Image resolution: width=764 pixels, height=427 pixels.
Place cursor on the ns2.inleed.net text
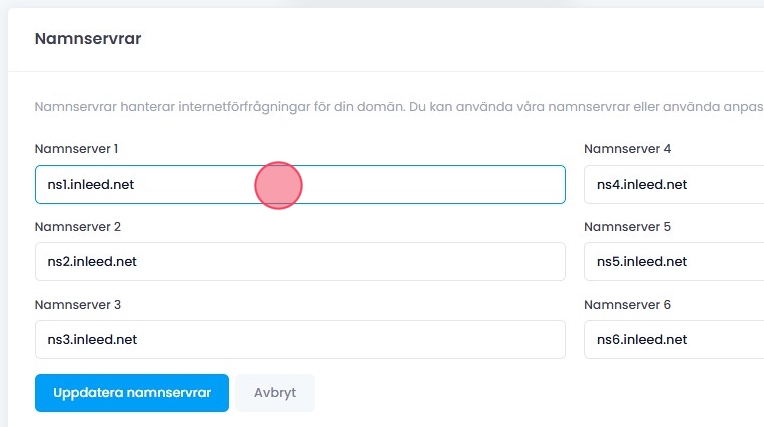[92, 262]
